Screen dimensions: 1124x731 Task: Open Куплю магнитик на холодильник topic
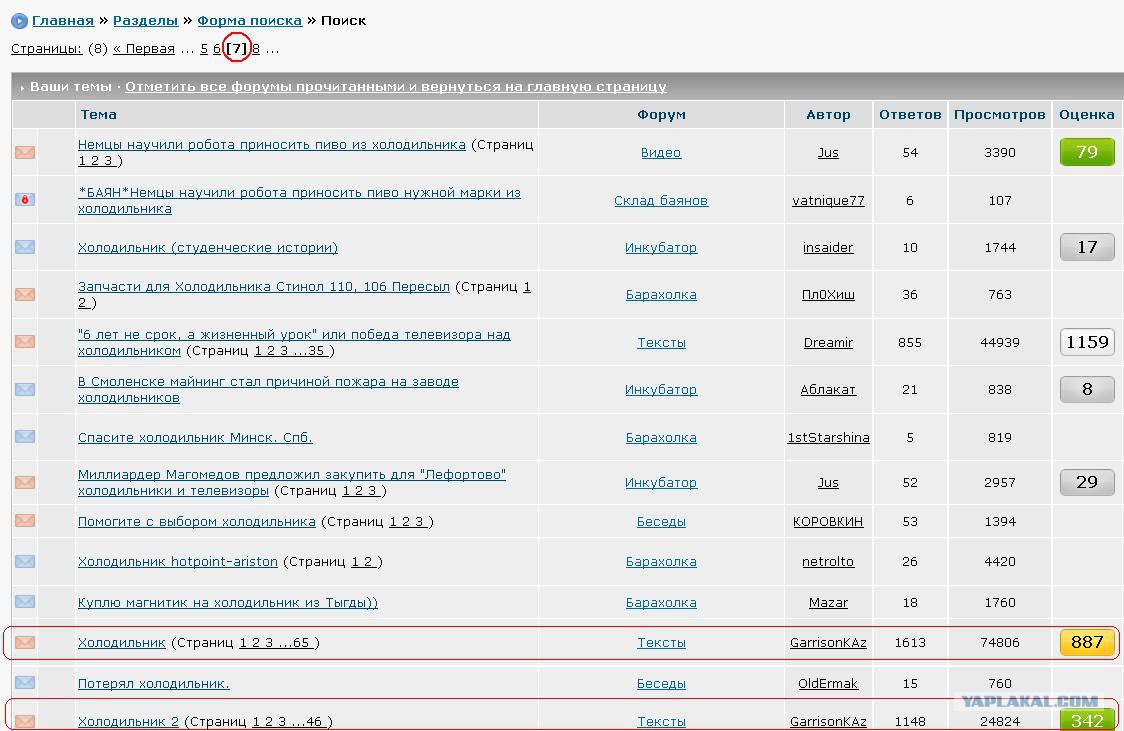tap(227, 603)
